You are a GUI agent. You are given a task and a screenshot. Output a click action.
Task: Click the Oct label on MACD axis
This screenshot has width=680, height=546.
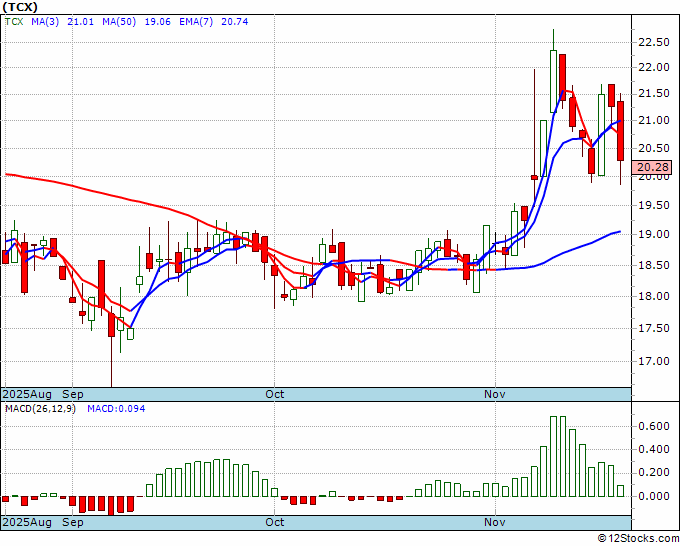pyautogui.click(x=275, y=522)
